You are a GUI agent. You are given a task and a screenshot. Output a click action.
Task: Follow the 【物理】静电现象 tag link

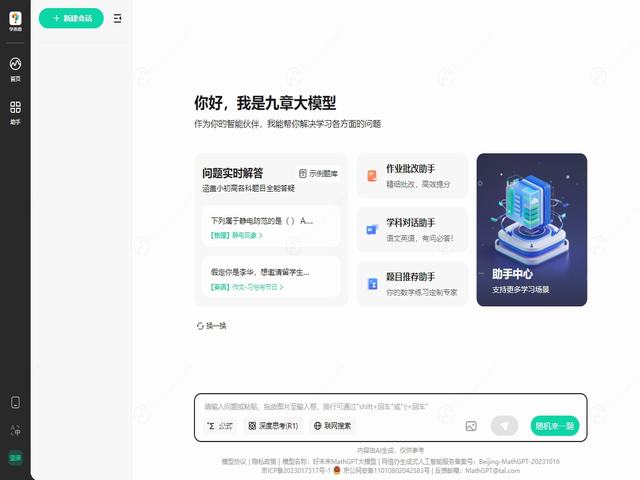point(236,236)
